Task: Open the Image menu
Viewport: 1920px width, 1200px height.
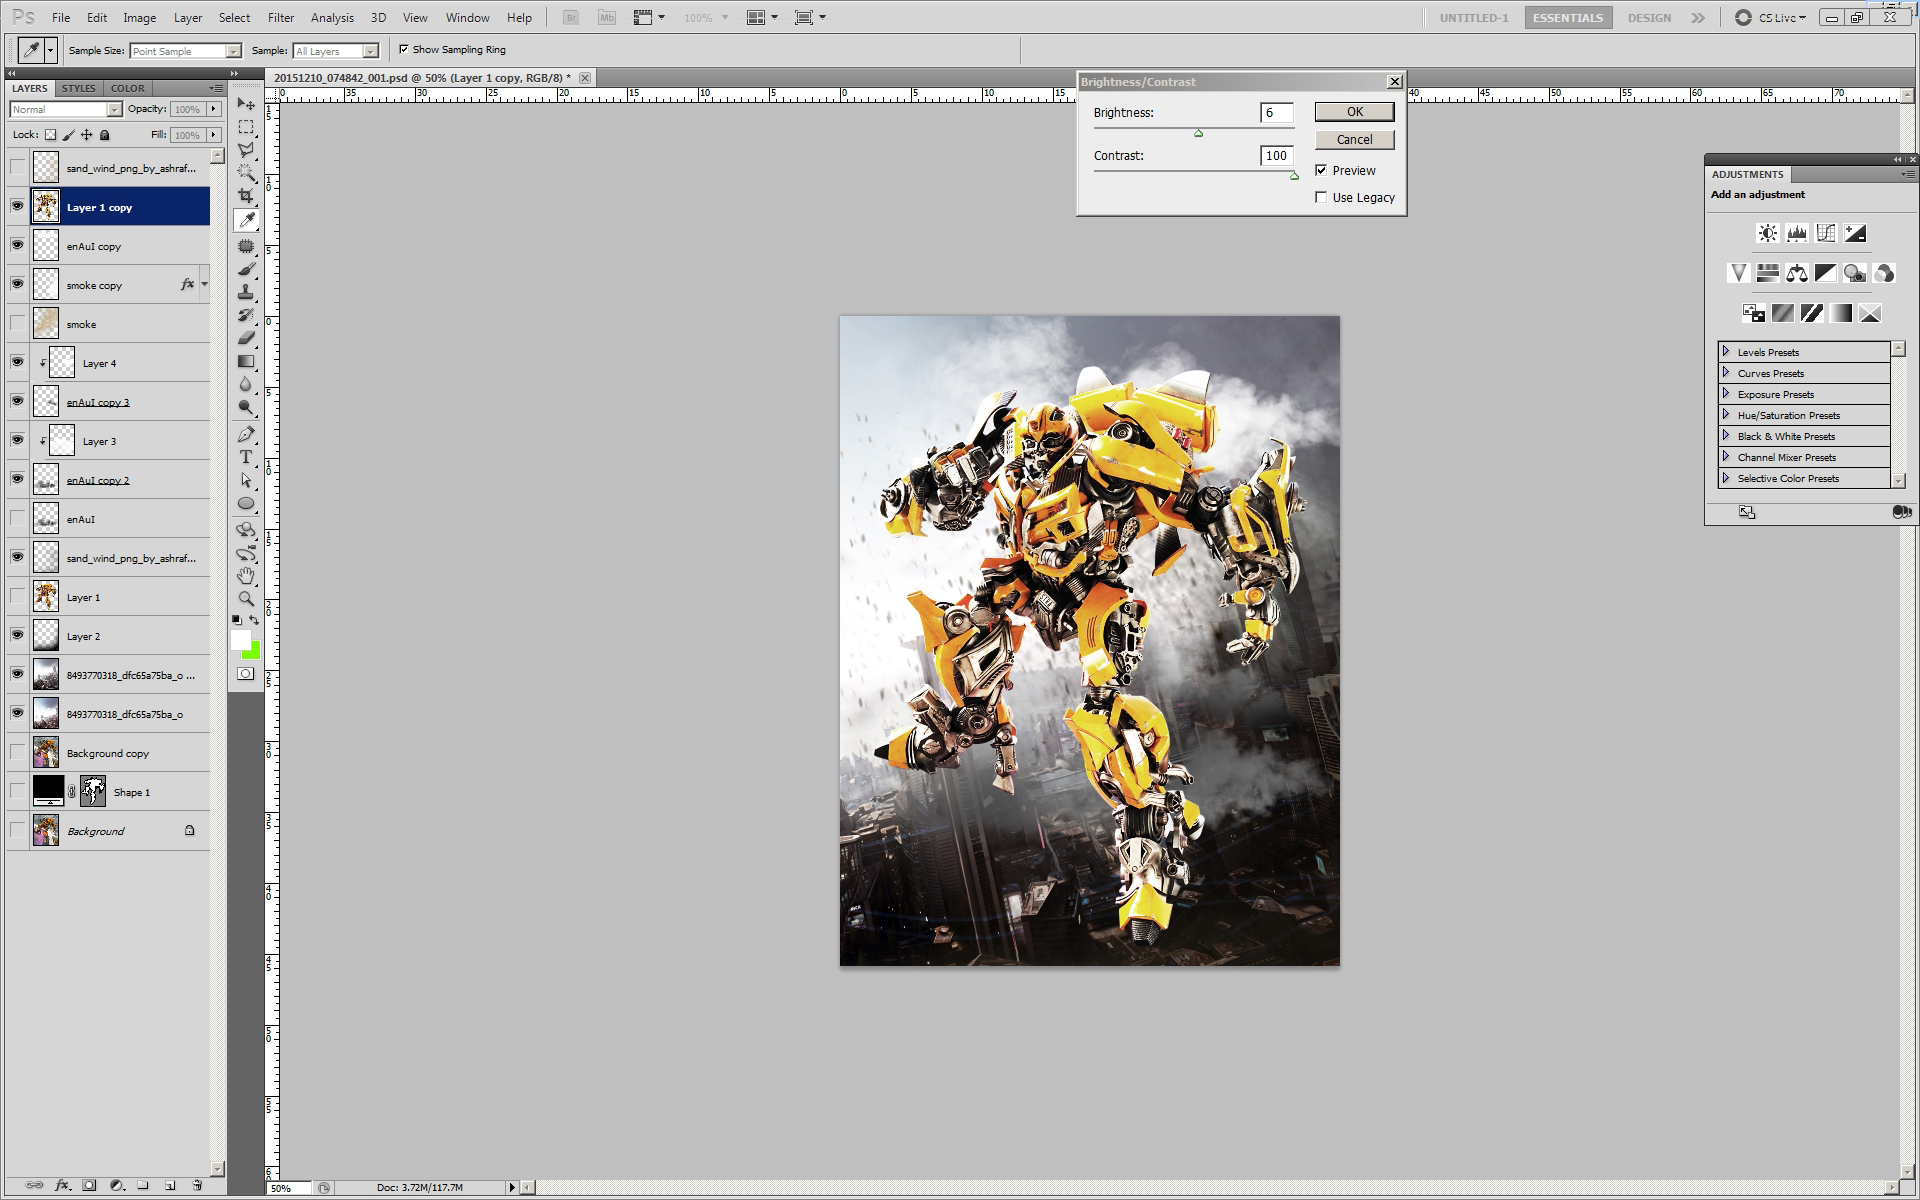Action: (x=139, y=17)
